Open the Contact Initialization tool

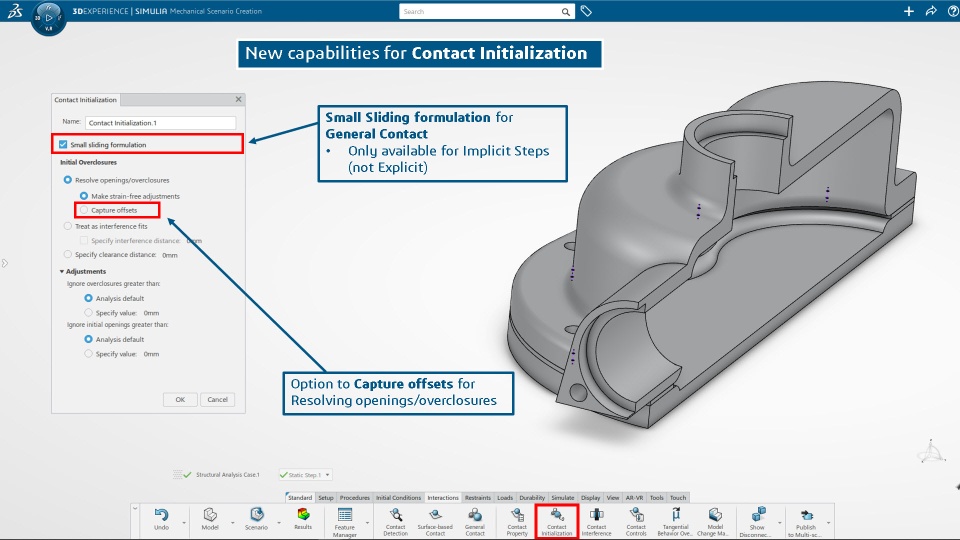pyautogui.click(x=557, y=522)
